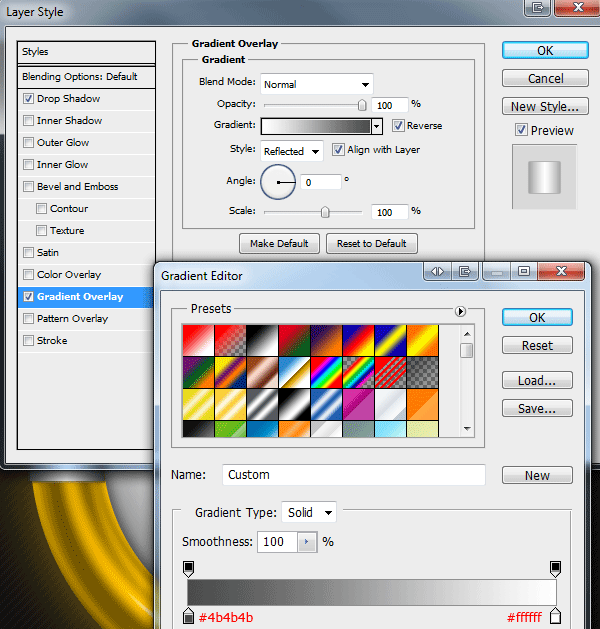Enable the Outer Glow checkbox
600x629 pixels.
[x=28, y=142]
